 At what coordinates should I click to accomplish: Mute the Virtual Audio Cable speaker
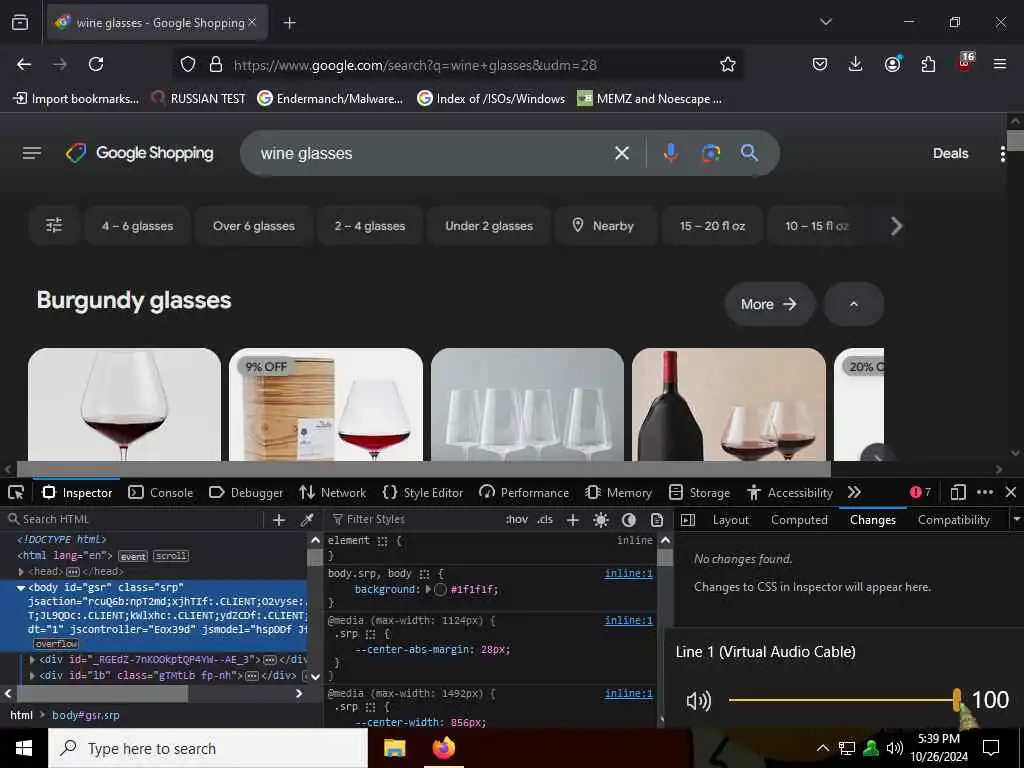point(698,701)
